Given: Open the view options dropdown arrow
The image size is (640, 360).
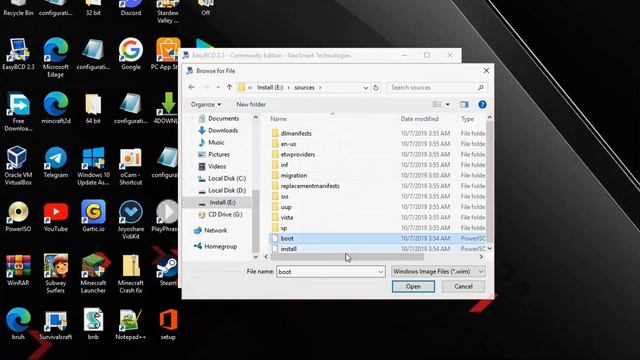Looking at the screenshot, I should (x=448, y=104).
